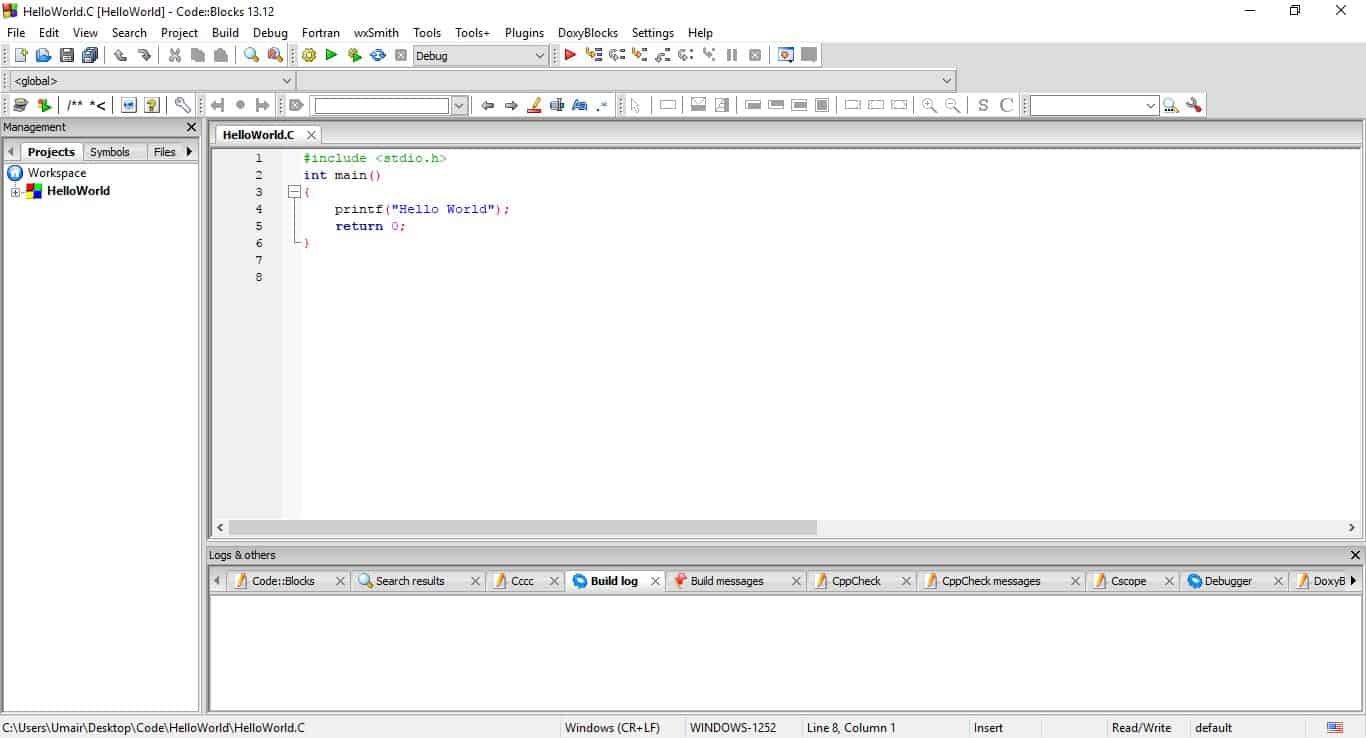Click the Save all files icon
The image size is (1366, 738).
click(x=90, y=55)
